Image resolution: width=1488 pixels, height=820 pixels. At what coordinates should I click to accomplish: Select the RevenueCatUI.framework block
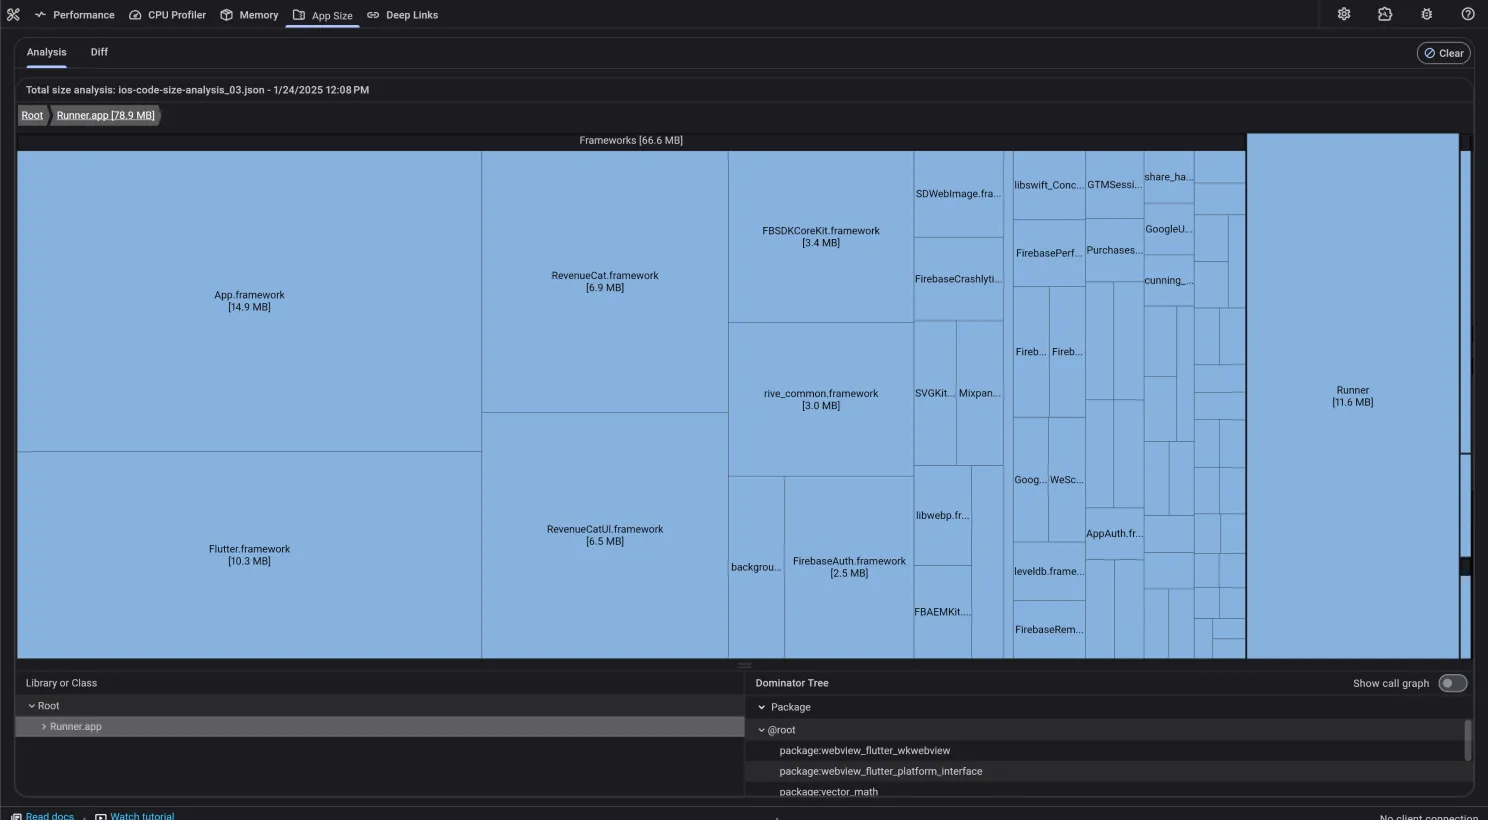[x=605, y=535]
